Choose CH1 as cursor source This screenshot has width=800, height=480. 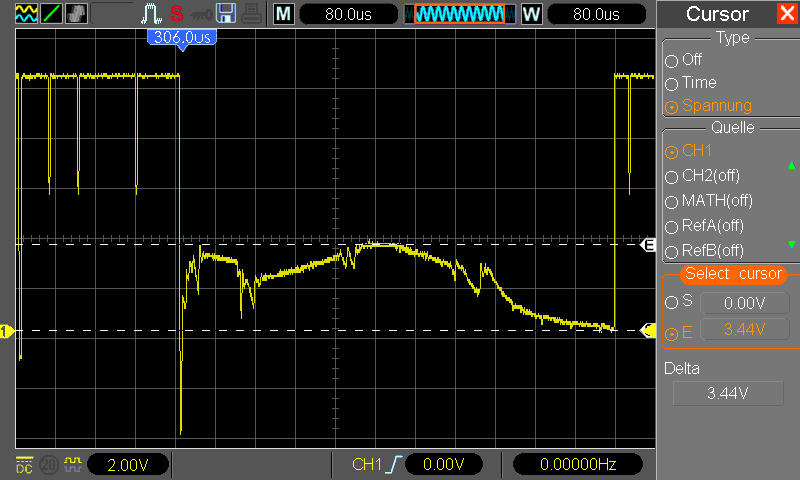[x=688, y=150]
